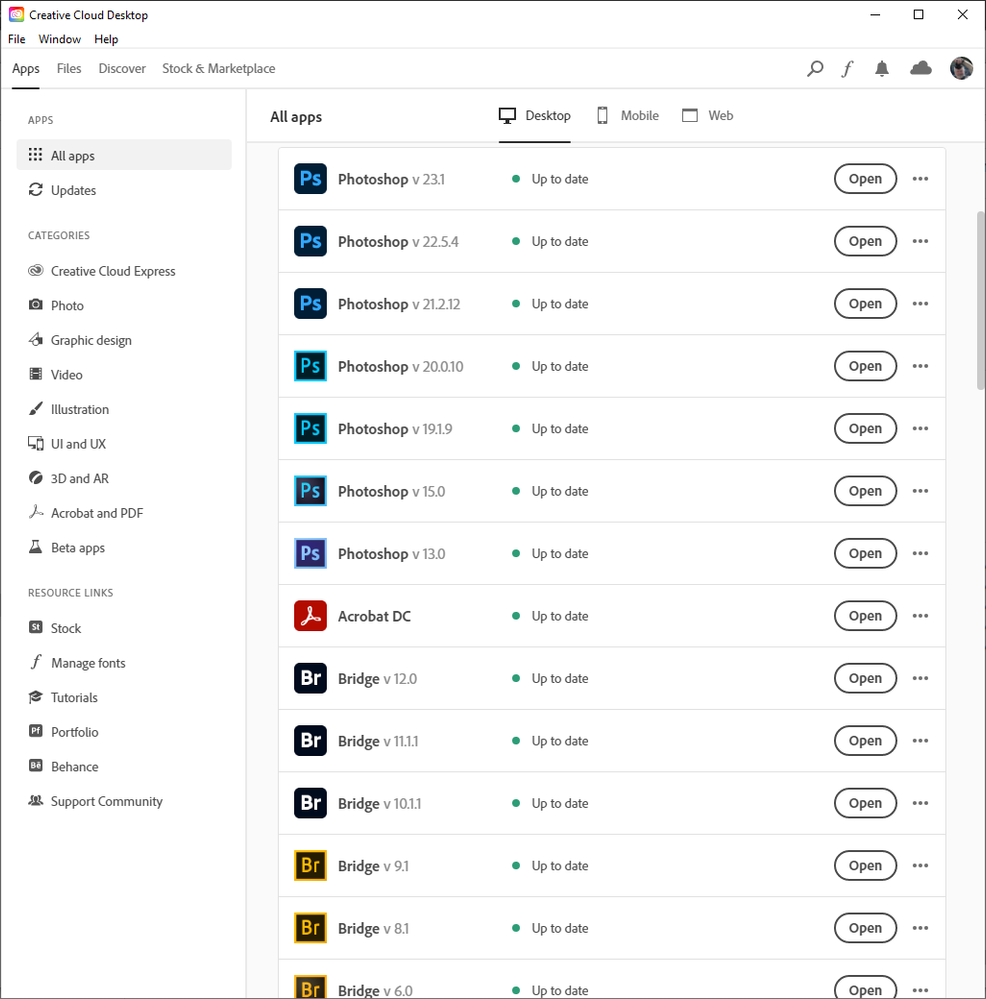Click the Photoshop v 23.1 app icon
The height and width of the screenshot is (999, 986).
[310, 178]
